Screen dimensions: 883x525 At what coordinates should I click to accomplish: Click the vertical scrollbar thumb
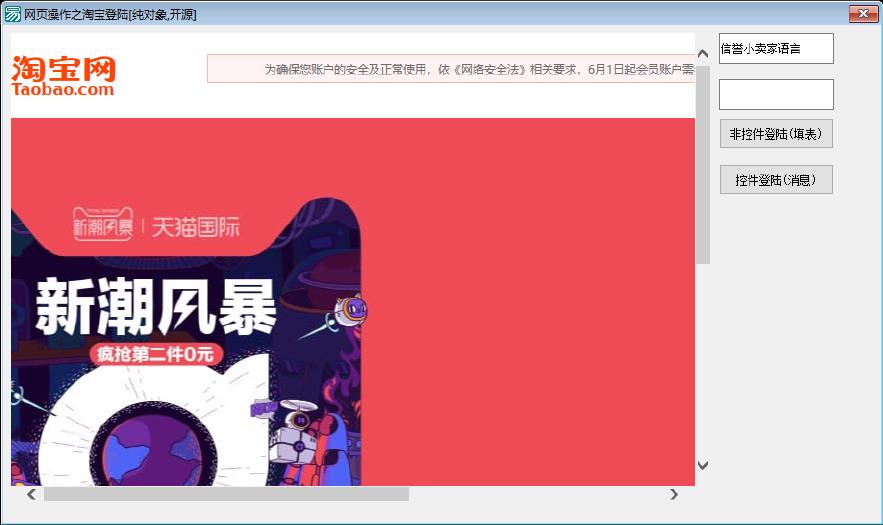[703, 164]
